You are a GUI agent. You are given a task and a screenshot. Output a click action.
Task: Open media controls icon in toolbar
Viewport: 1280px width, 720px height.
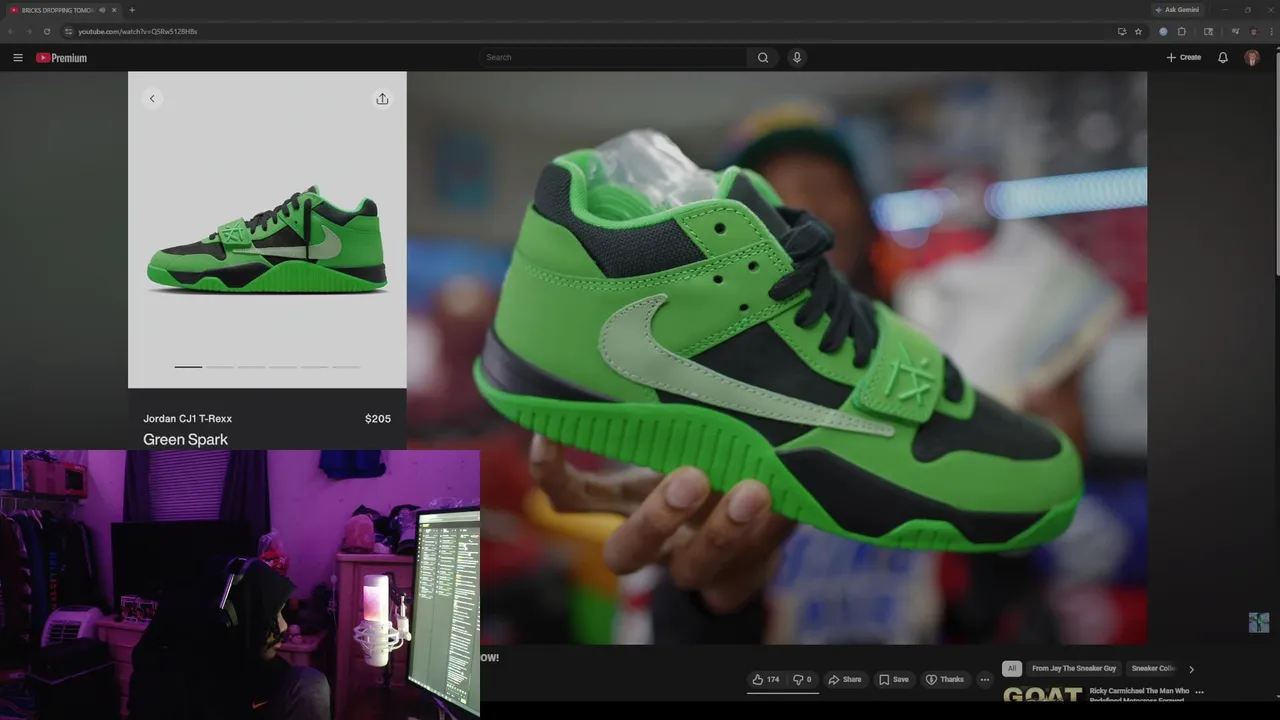pyautogui.click(x=1235, y=31)
